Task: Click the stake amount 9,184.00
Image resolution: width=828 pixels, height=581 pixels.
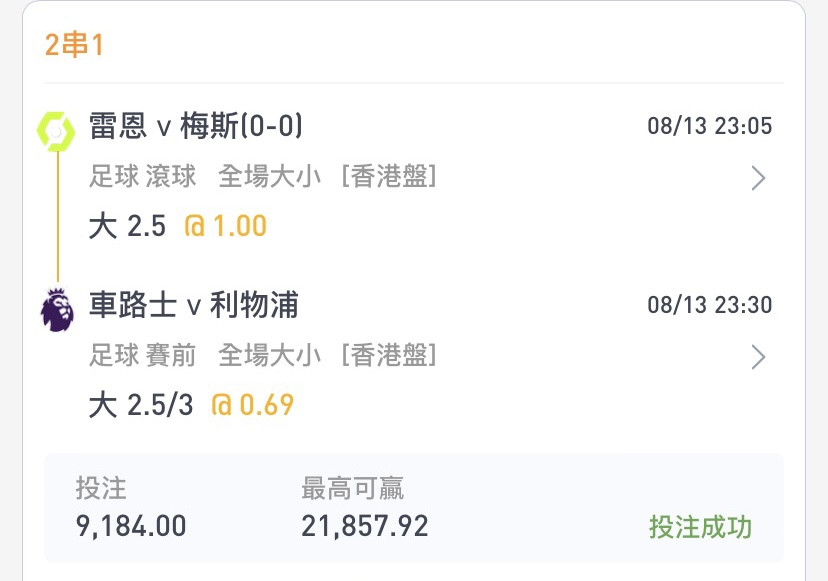Action: pos(131,526)
